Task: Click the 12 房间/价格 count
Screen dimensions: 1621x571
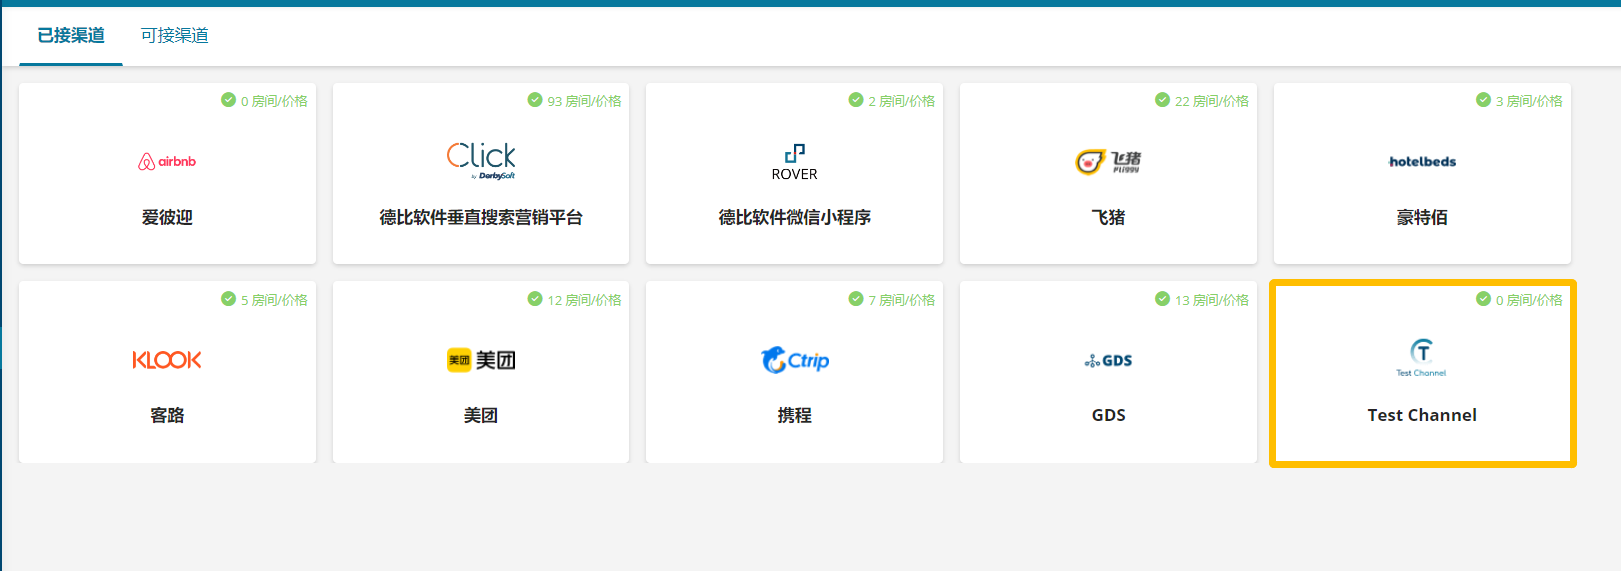Action: [584, 300]
